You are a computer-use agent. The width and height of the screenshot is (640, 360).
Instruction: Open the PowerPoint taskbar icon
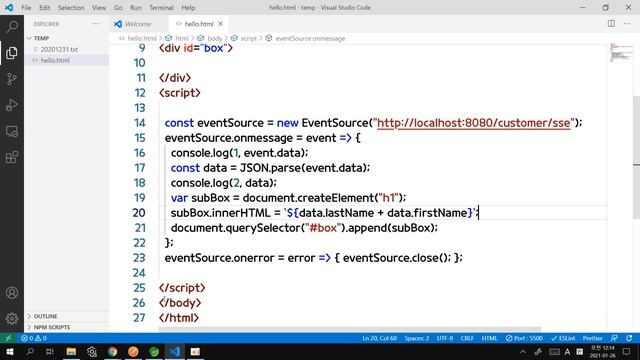tap(195, 351)
